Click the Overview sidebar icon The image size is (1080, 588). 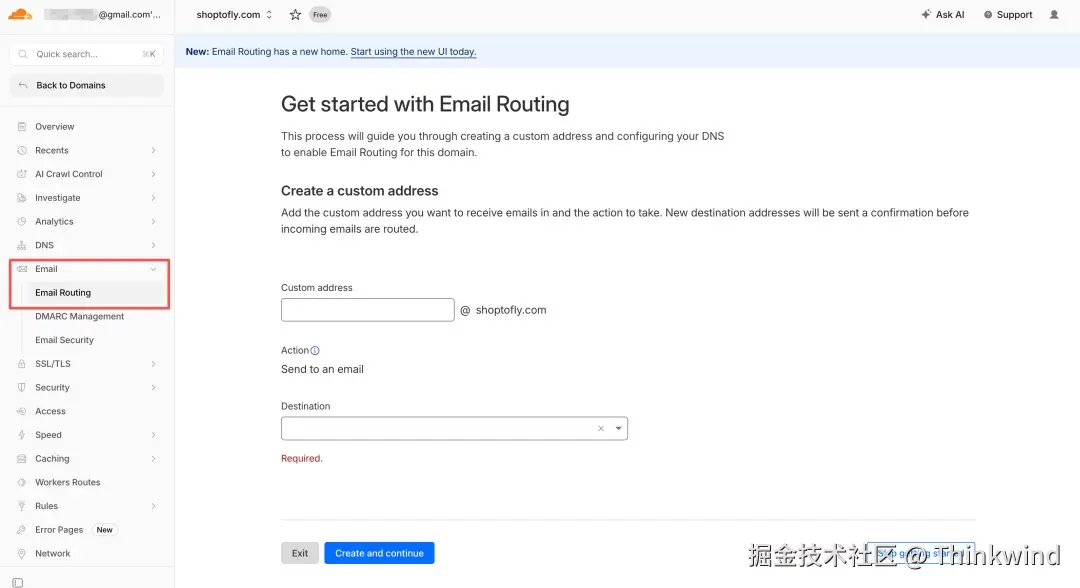(21, 127)
